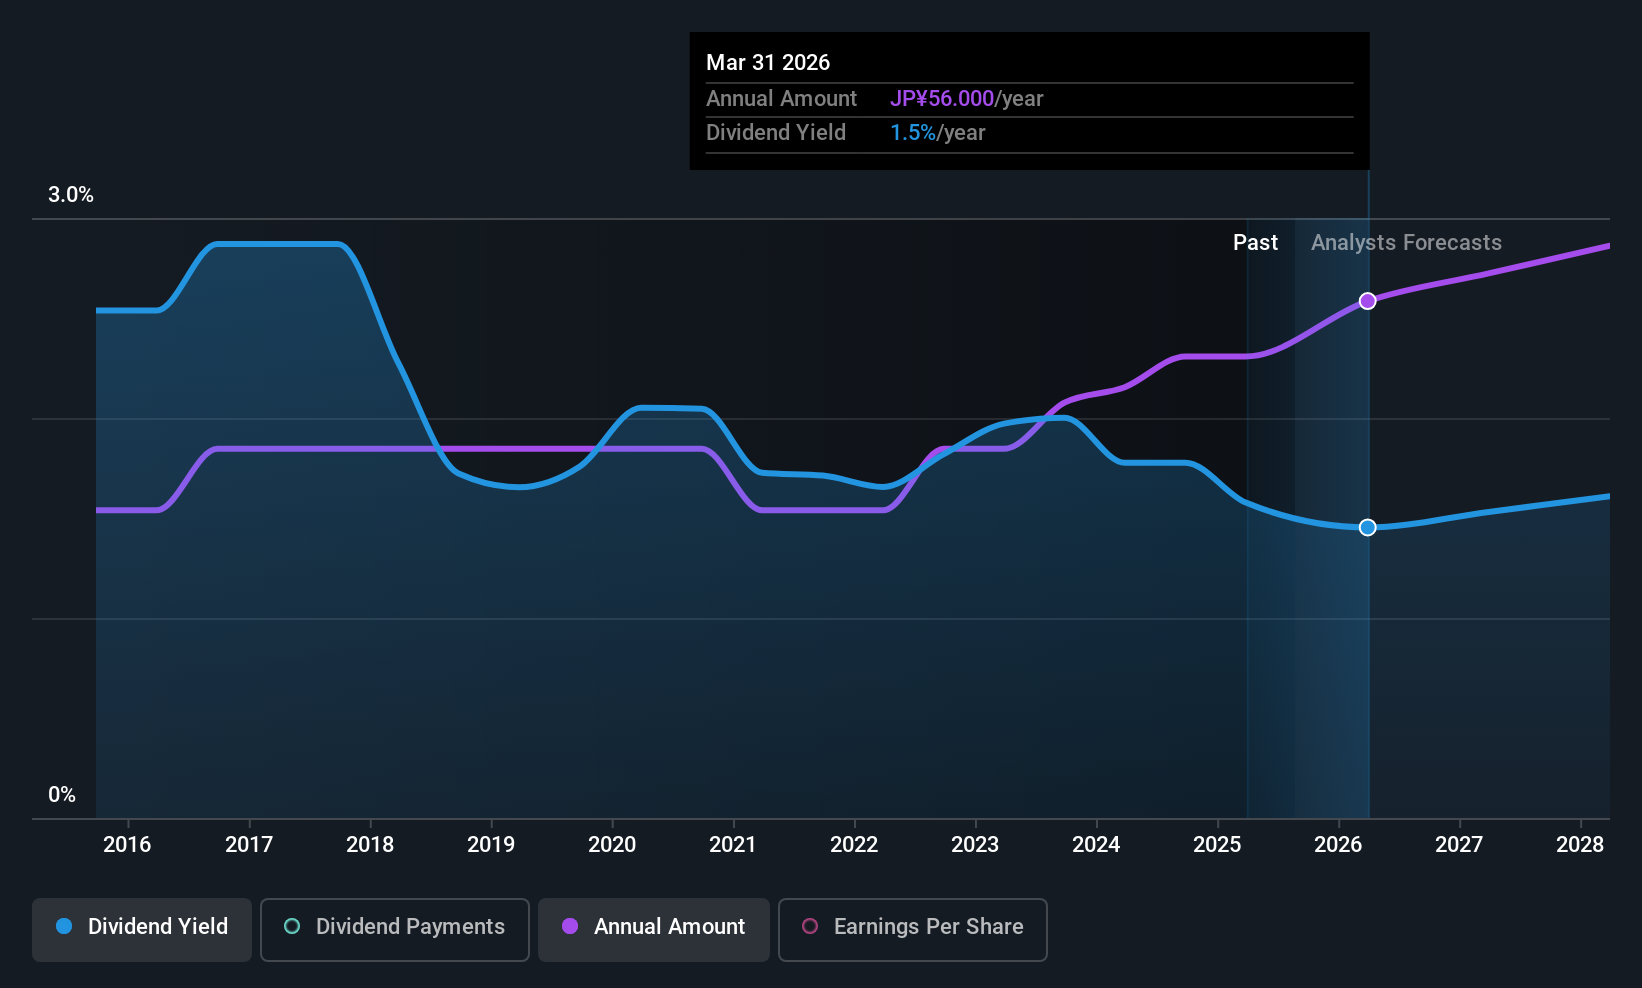The image size is (1642, 988).
Task: Select the purple Annual Amount data point marker
Action: tap(1367, 301)
